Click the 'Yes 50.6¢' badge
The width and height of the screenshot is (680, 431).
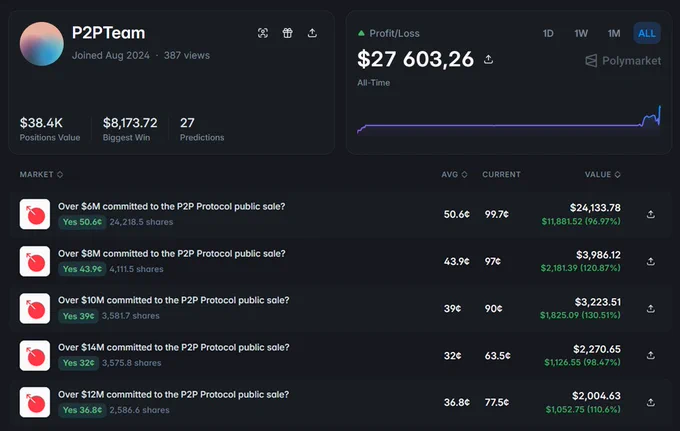pos(82,222)
